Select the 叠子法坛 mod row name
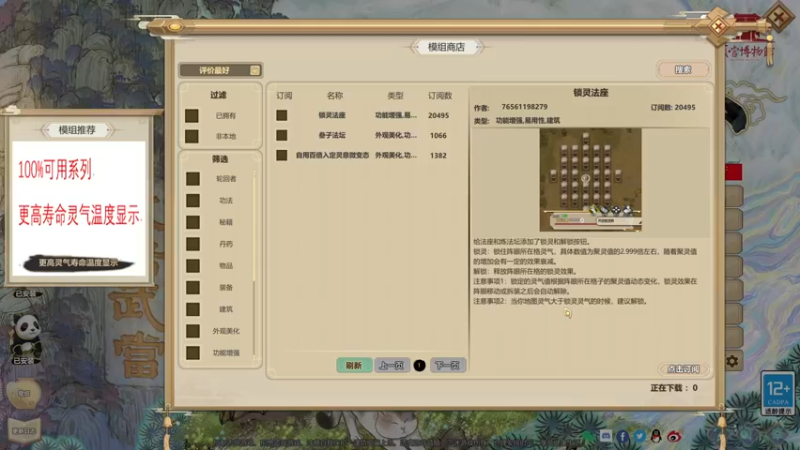 (x=332, y=135)
